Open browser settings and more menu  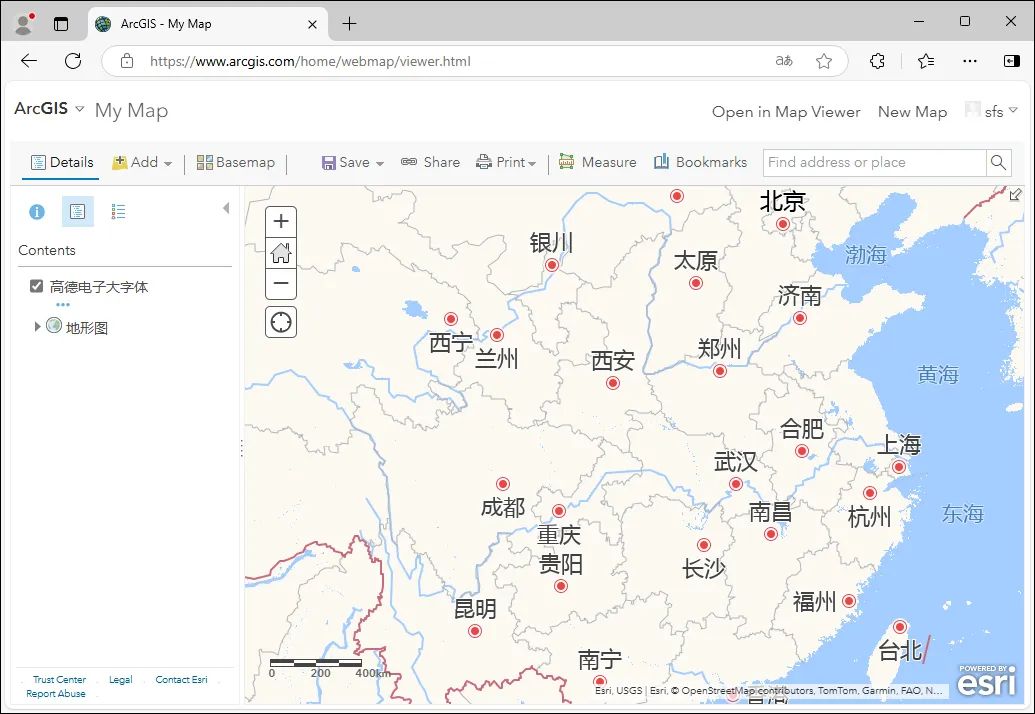click(970, 61)
